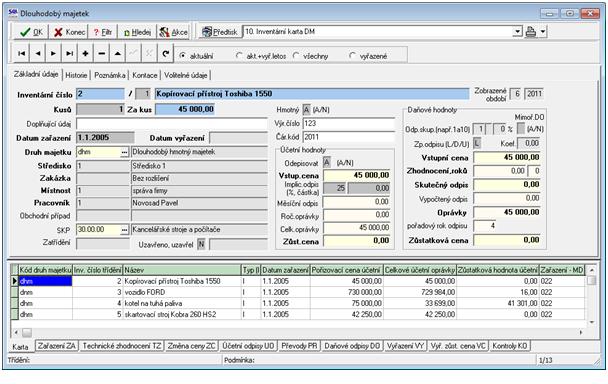Click the table horizontal scrollbar thumb
This screenshot has width=608, height=384.
pyautogui.click(x=26, y=332)
